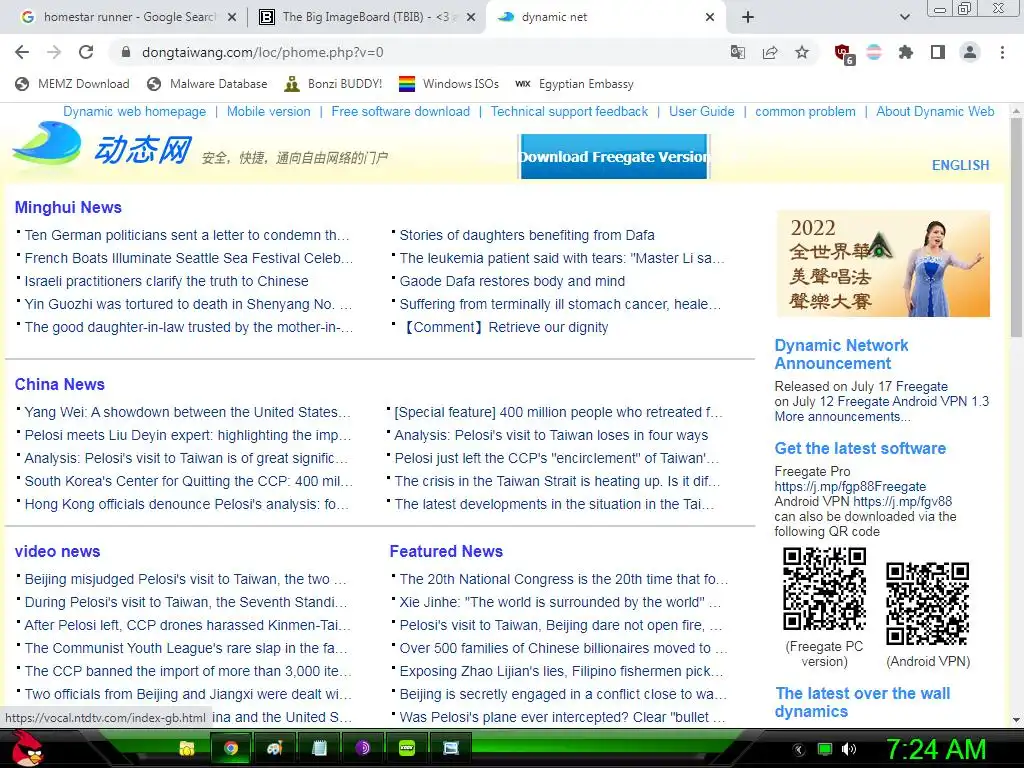Viewport: 1024px width, 768px height.
Task: Open User Guide link
Action: 701,112
